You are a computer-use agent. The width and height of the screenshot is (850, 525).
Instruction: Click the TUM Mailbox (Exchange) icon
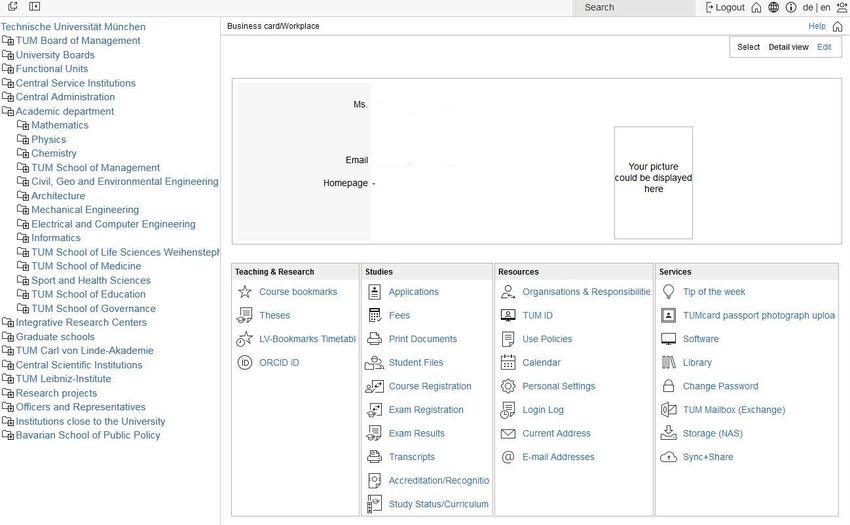coord(668,409)
